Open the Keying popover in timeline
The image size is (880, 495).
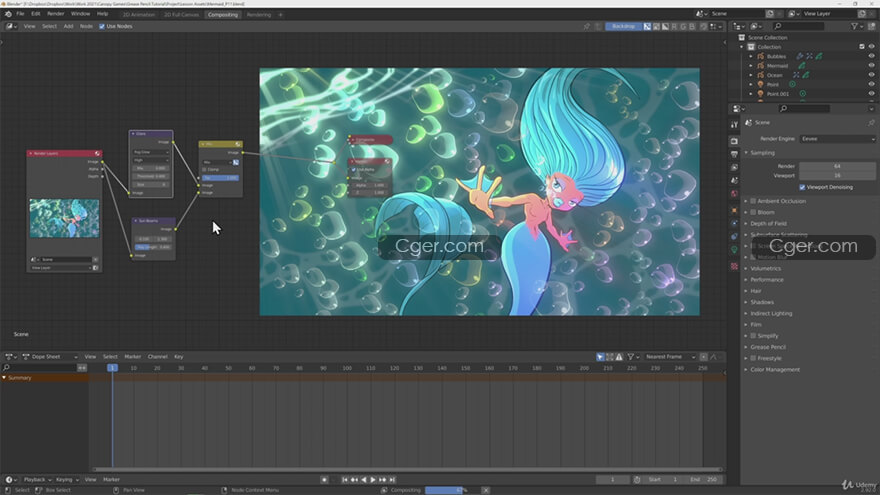point(65,480)
